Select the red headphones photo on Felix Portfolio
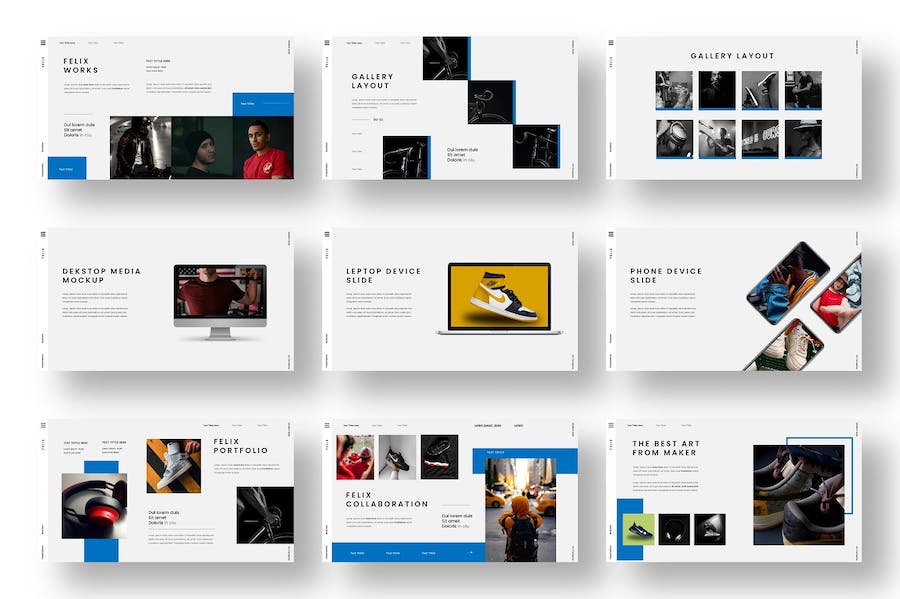900x599 pixels. point(93,505)
